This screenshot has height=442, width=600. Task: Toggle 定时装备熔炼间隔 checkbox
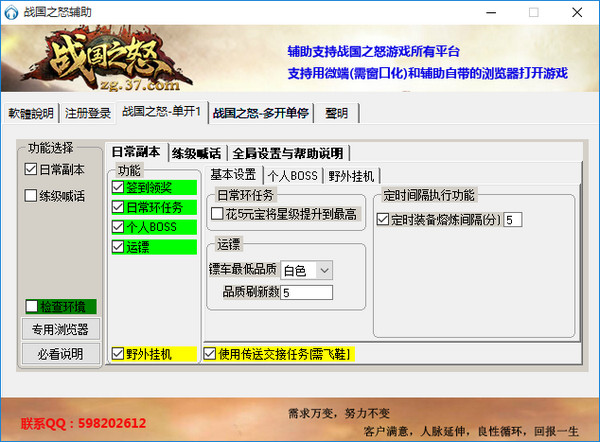click(x=383, y=220)
